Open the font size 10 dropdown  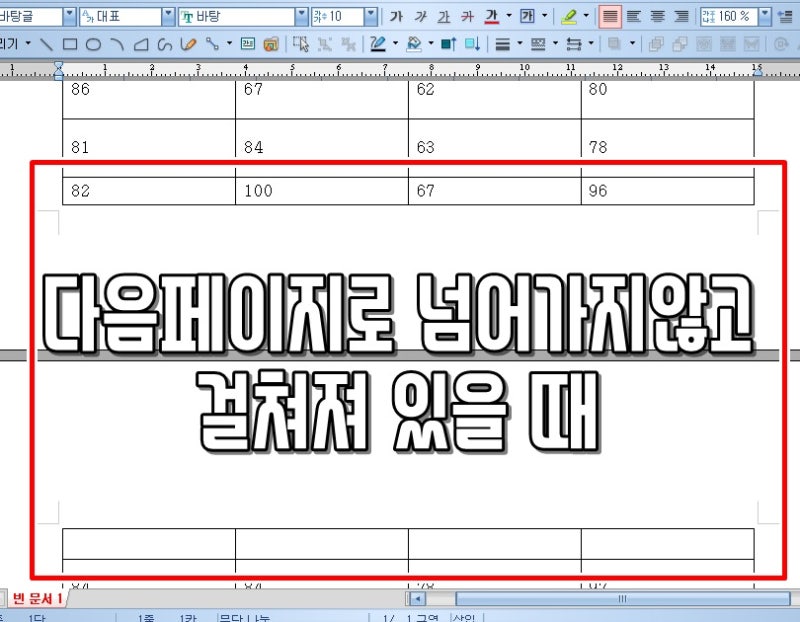371,16
